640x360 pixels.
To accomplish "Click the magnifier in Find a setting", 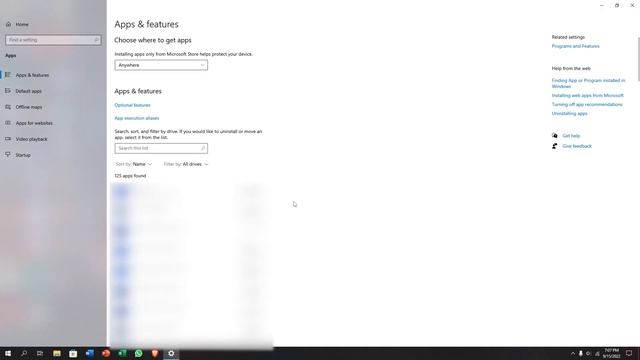I will pos(96,40).
